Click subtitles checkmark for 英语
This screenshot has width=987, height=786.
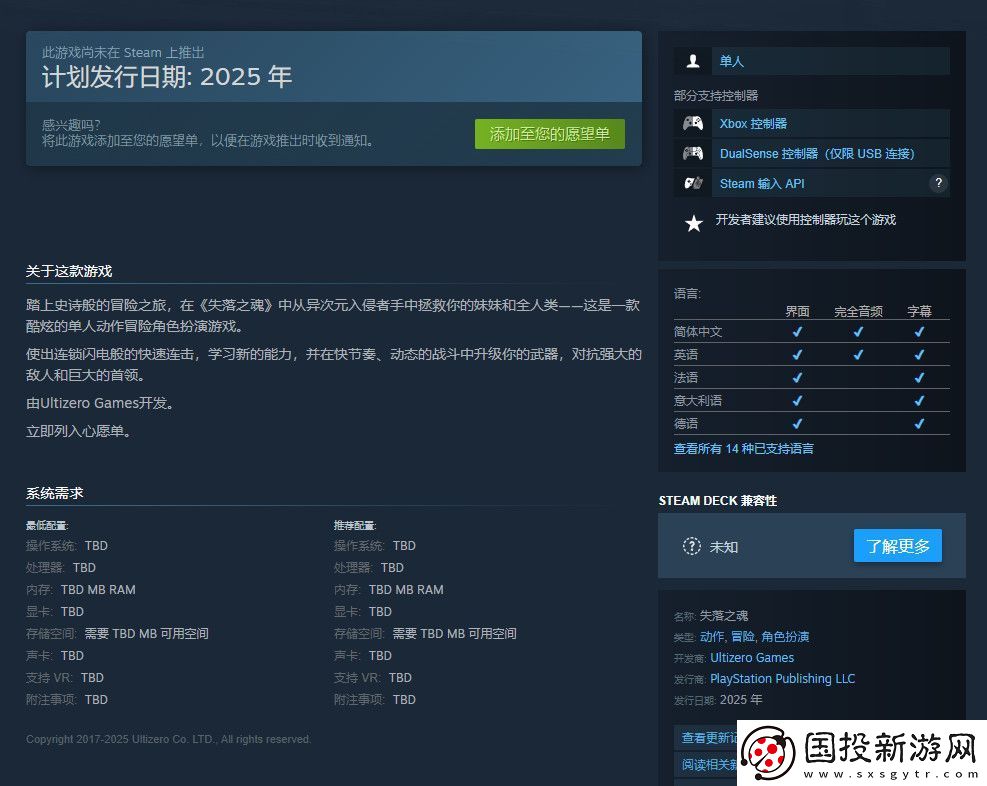[919, 355]
